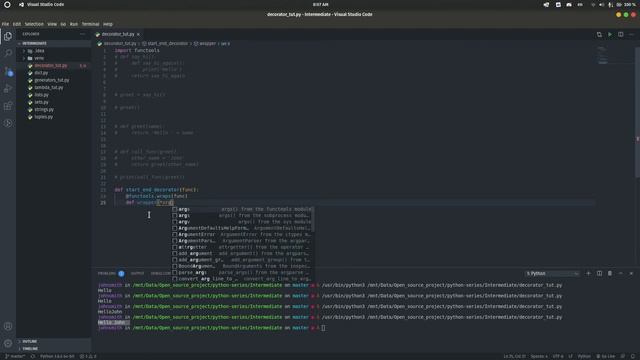640x360 pixels.
Task: Open Explorer panel more actions ellipsis
Action: point(83,34)
